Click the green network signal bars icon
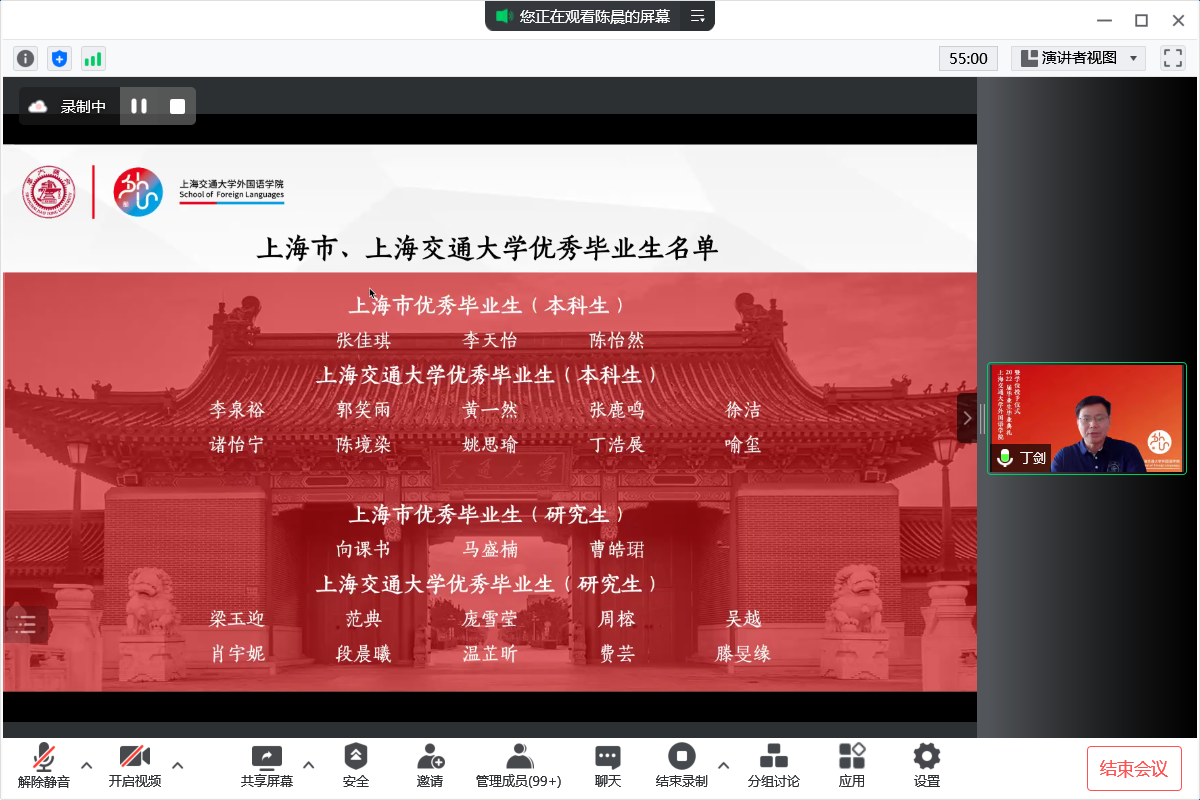1200x800 pixels. pos(93,59)
